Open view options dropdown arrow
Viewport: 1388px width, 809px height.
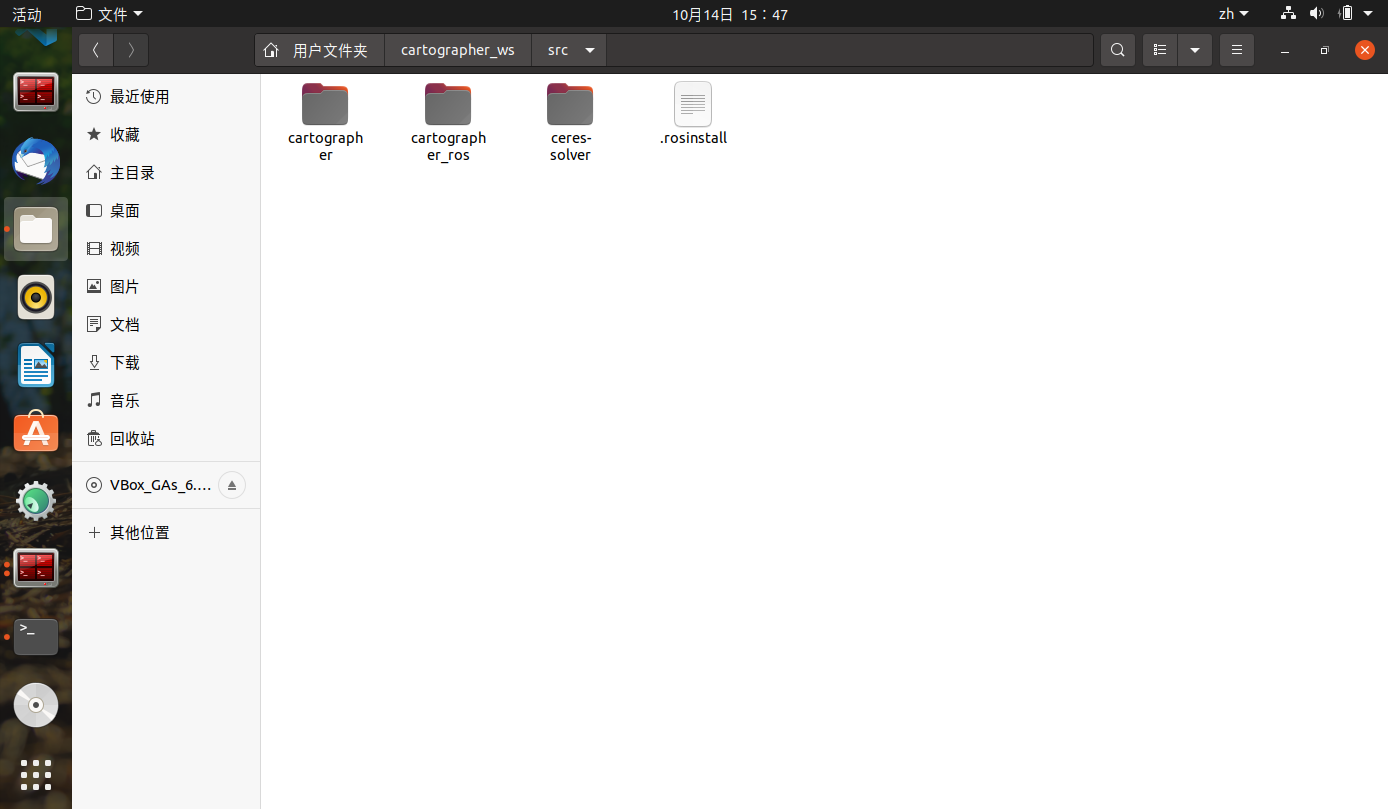[1195, 50]
